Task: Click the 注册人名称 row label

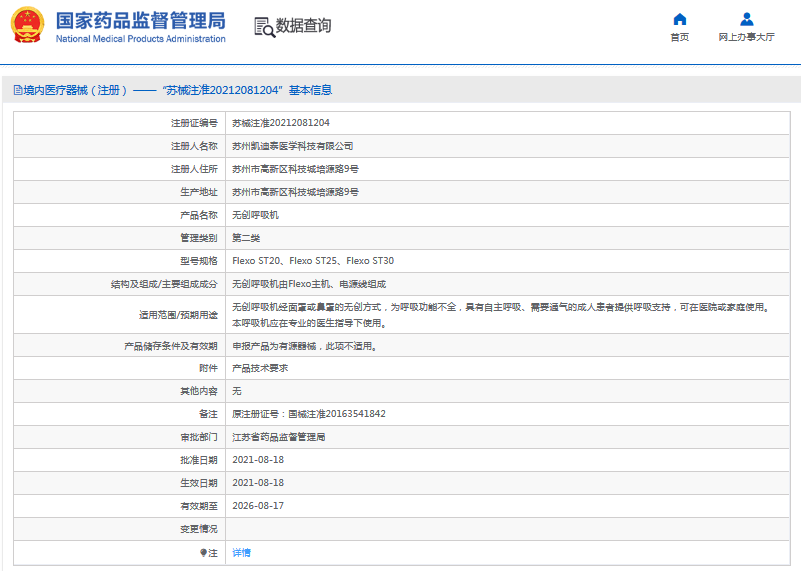Action: [194, 146]
